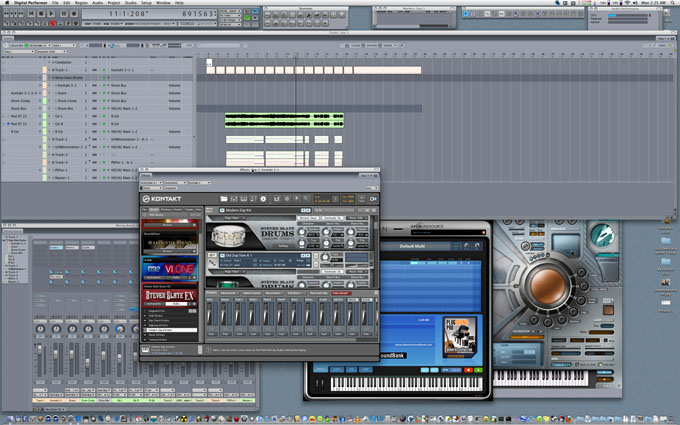Open the Drum Bus output of Drum Comp

pos(118,101)
